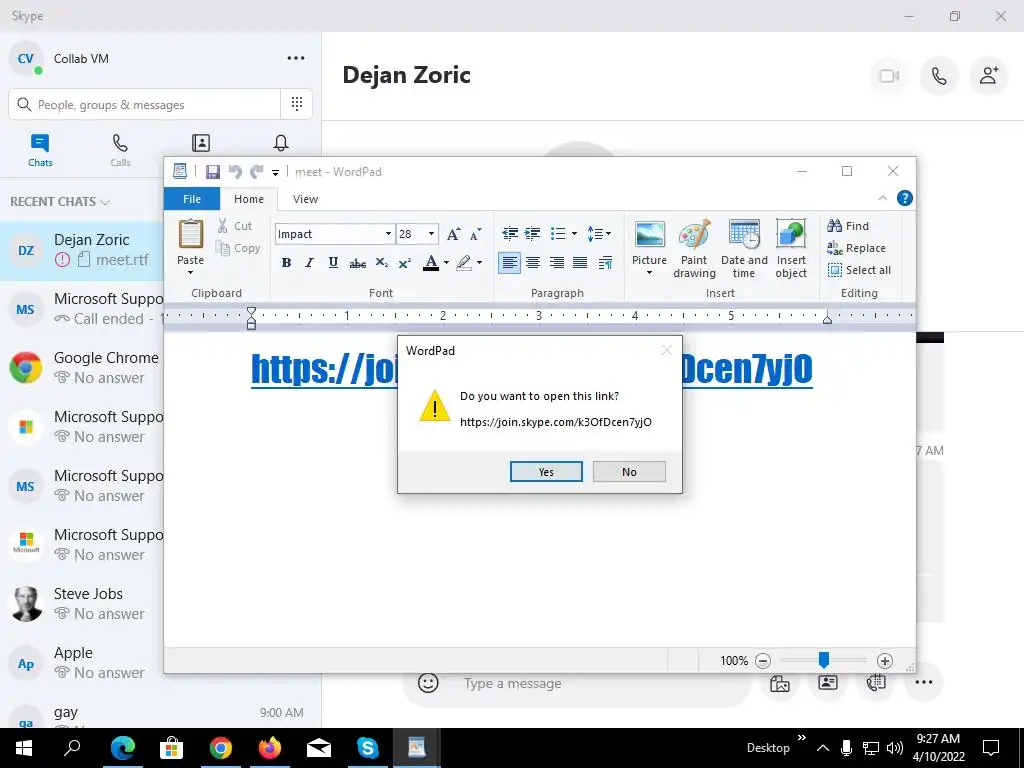Screen dimensions: 1024x768
Task: Toggle Subscript formatting in WordPad
Action: (381, 263)
